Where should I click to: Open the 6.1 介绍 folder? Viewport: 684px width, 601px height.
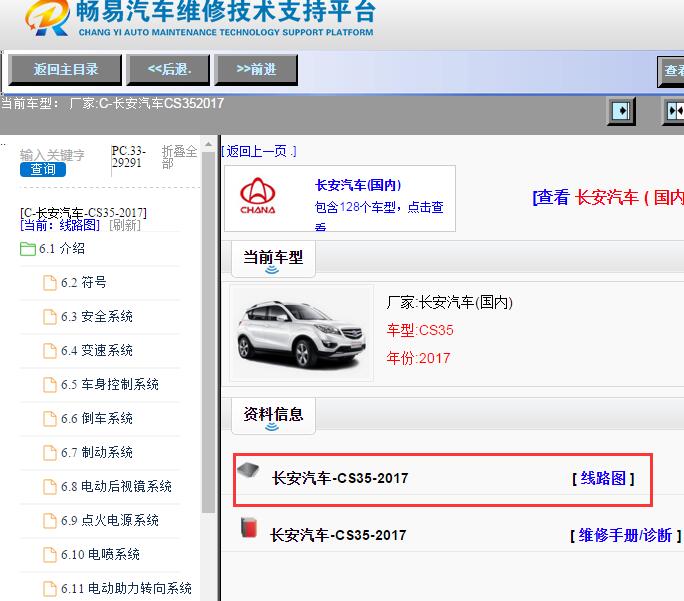click(62, 249)
